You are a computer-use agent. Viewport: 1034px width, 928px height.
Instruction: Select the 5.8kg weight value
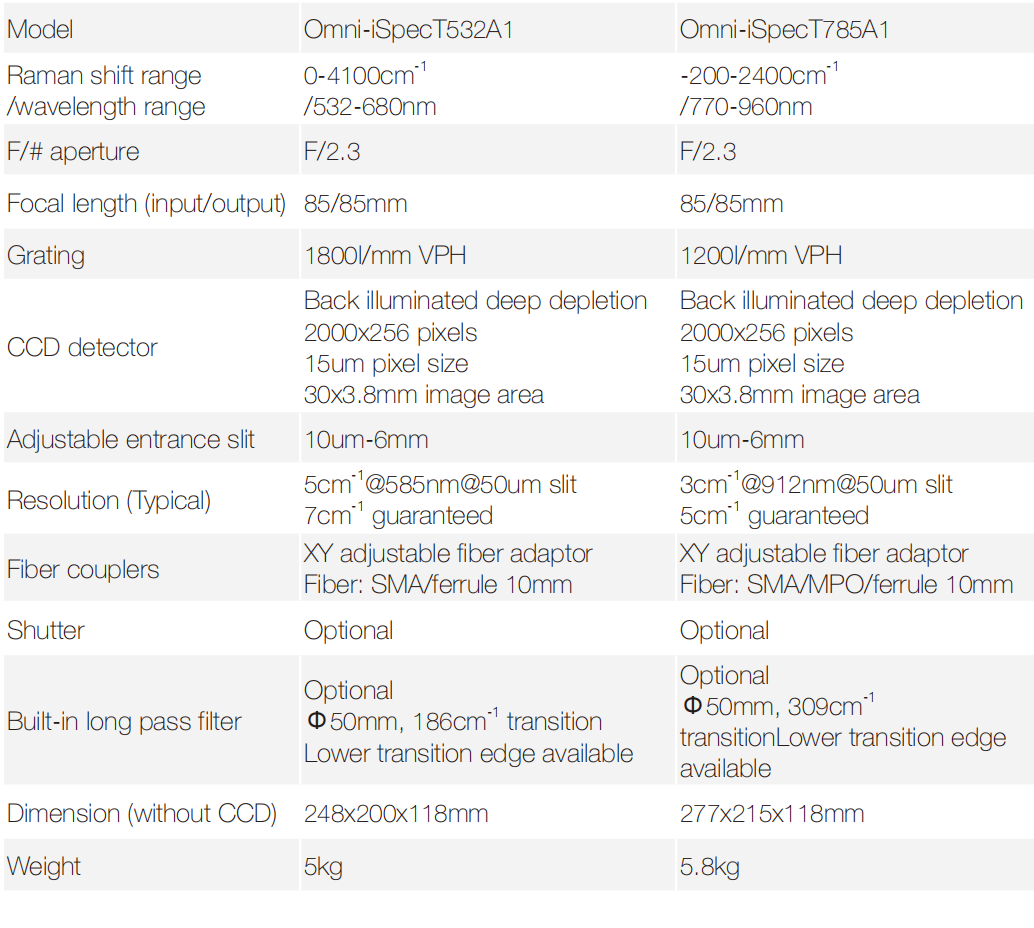[709, 867]
